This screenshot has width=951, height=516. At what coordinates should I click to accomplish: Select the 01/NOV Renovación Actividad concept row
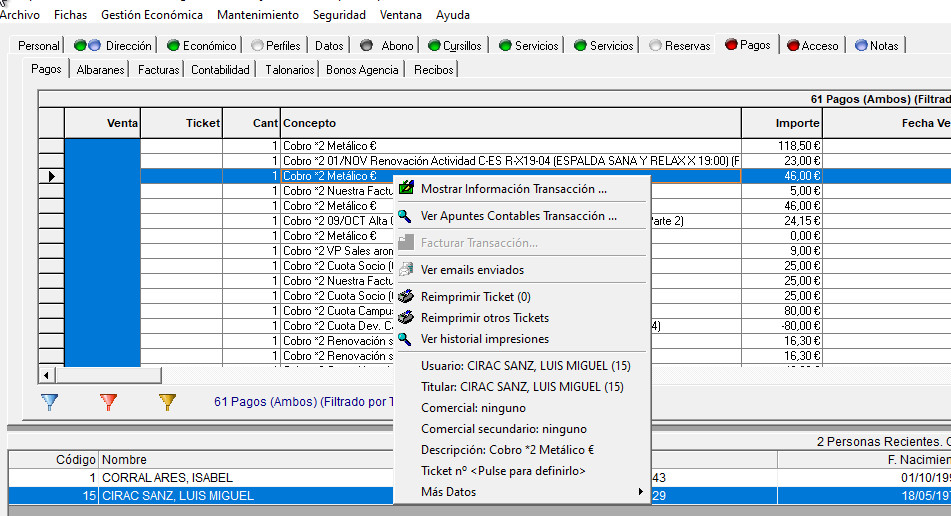point(511,161)
